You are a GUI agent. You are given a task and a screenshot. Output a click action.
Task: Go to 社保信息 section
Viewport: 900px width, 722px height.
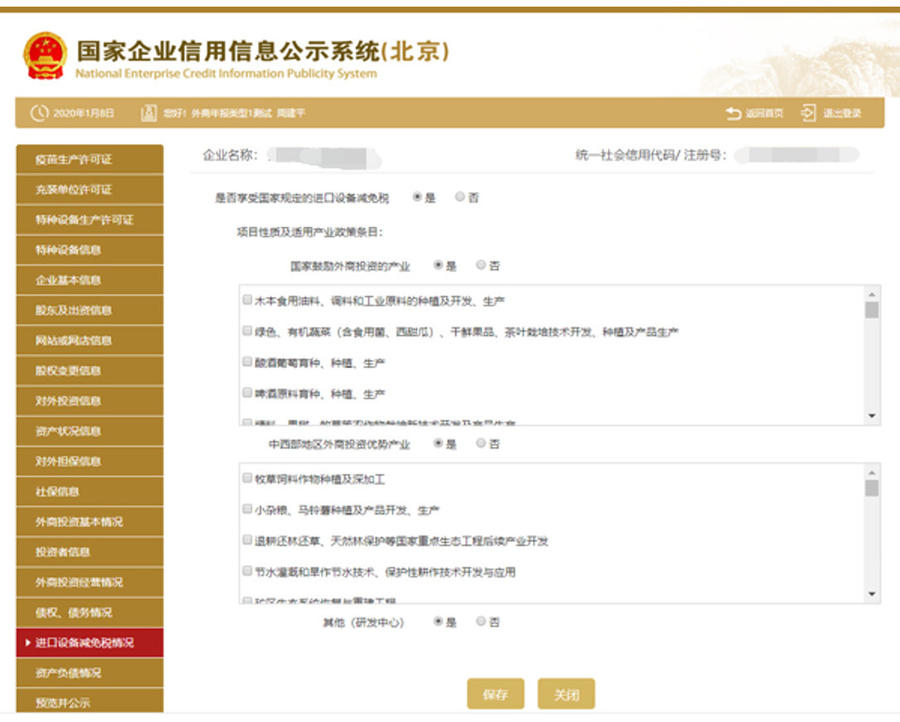90,491
